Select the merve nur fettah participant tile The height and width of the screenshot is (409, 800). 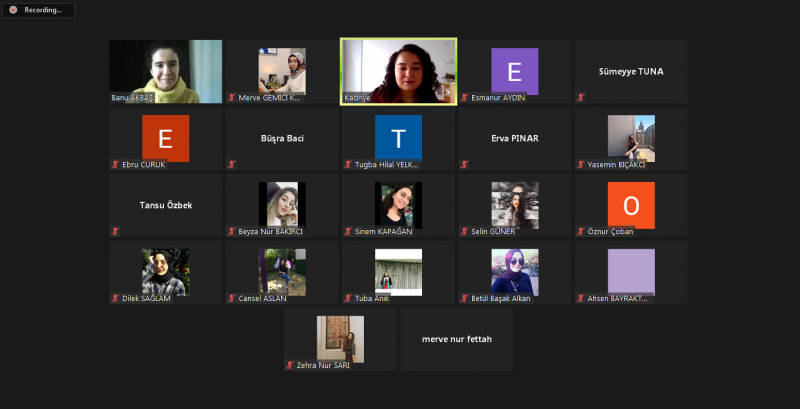click(x=456, y=339)
